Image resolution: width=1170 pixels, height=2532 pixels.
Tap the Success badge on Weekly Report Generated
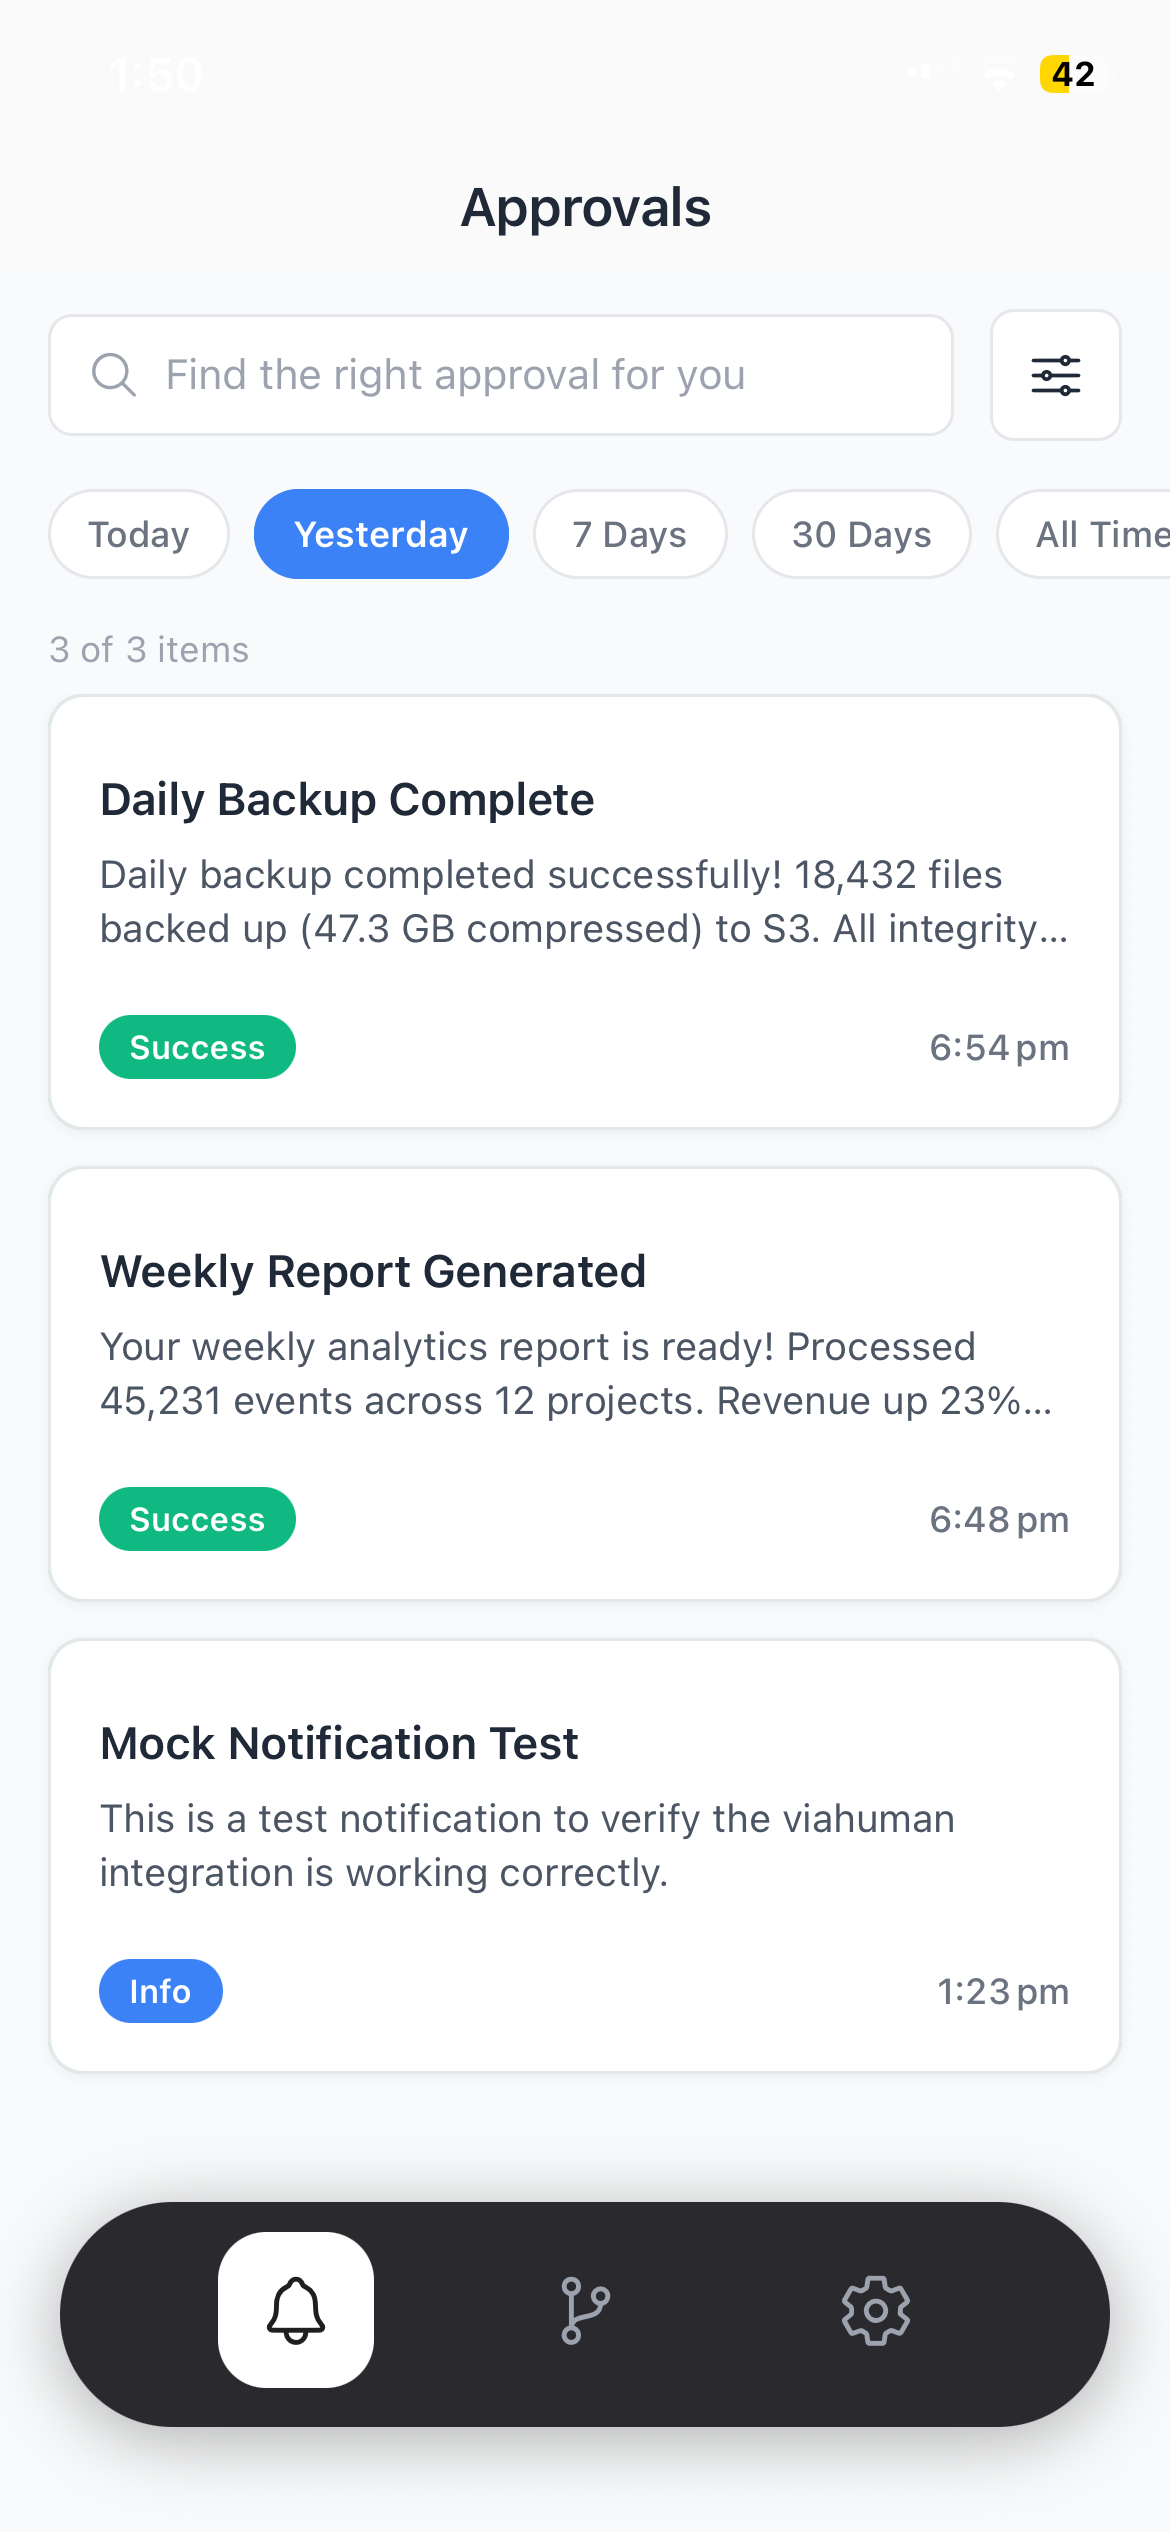coord(197,1518)
